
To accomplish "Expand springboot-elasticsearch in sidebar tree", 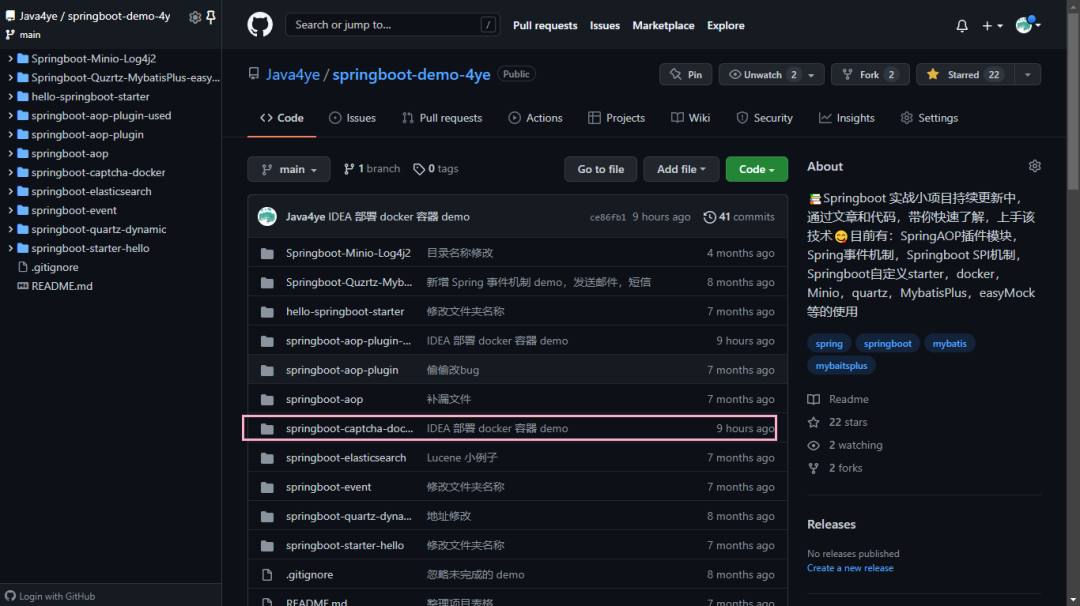I will [10, 191].
